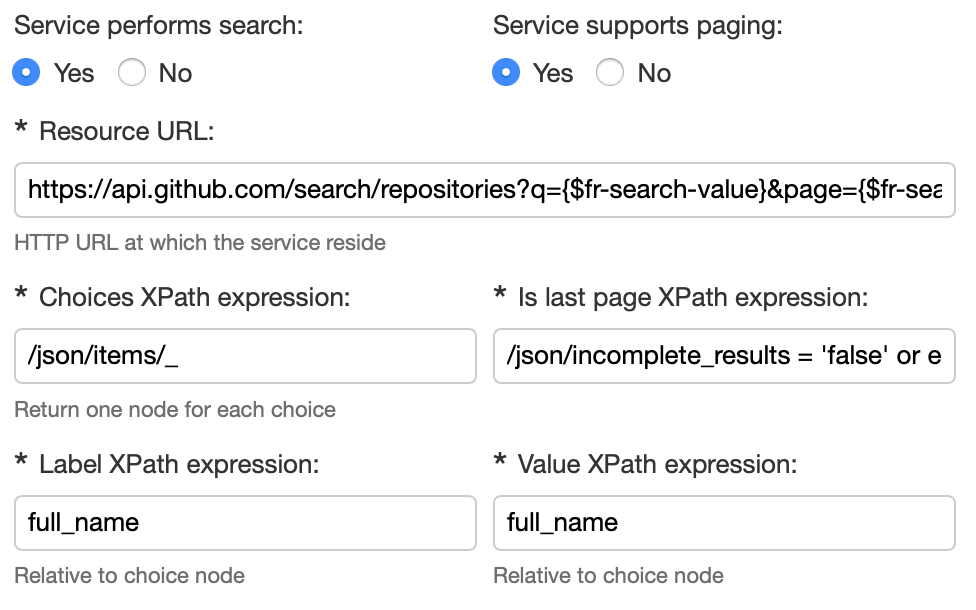Click the 'Resource URL:' label
This screenshot has width=976, height=610.
126,131
